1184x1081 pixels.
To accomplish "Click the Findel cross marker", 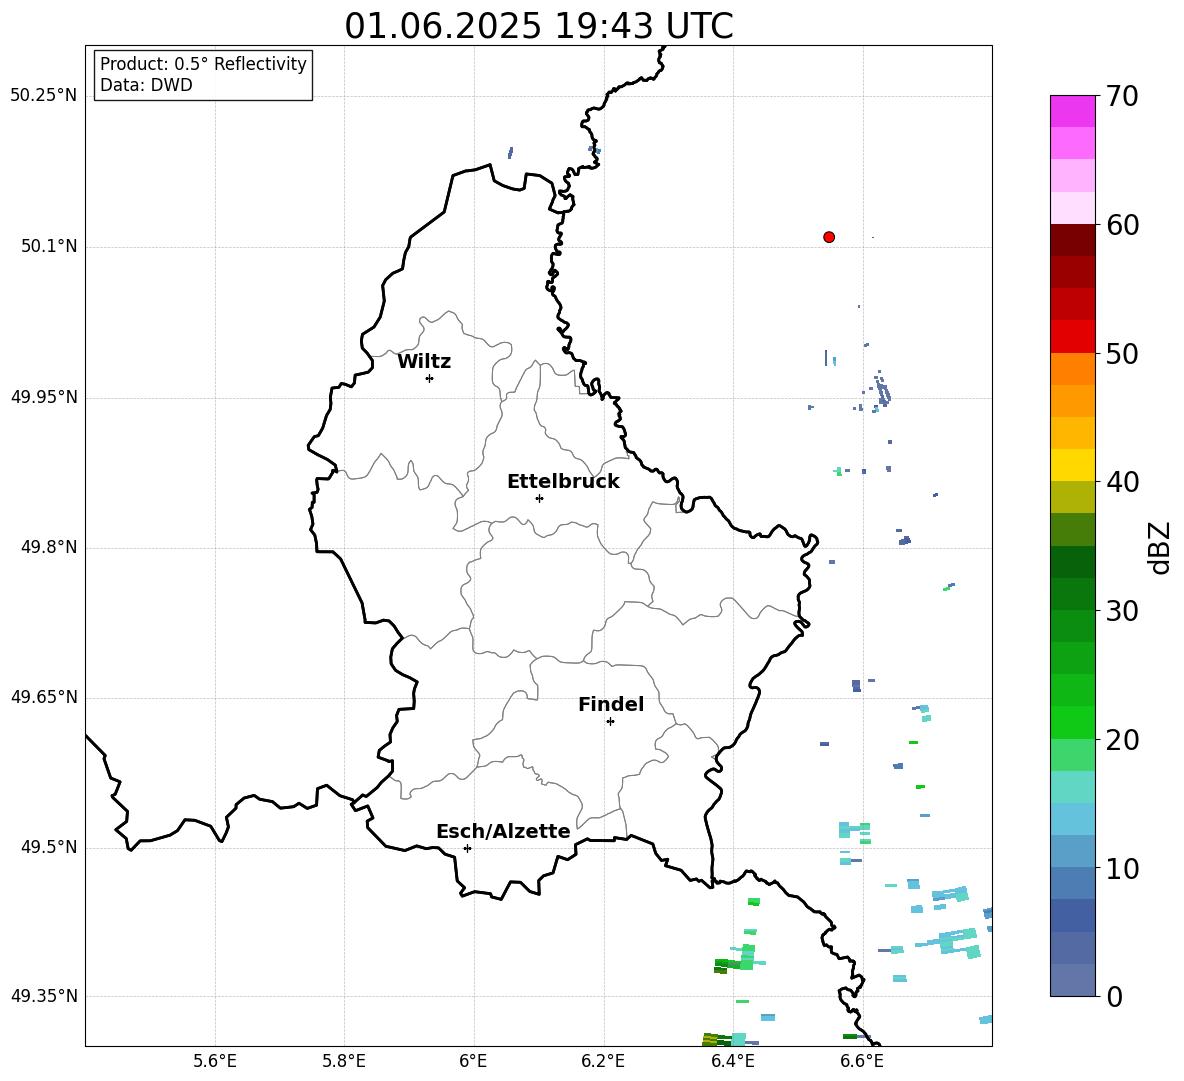I will (610, 722).
